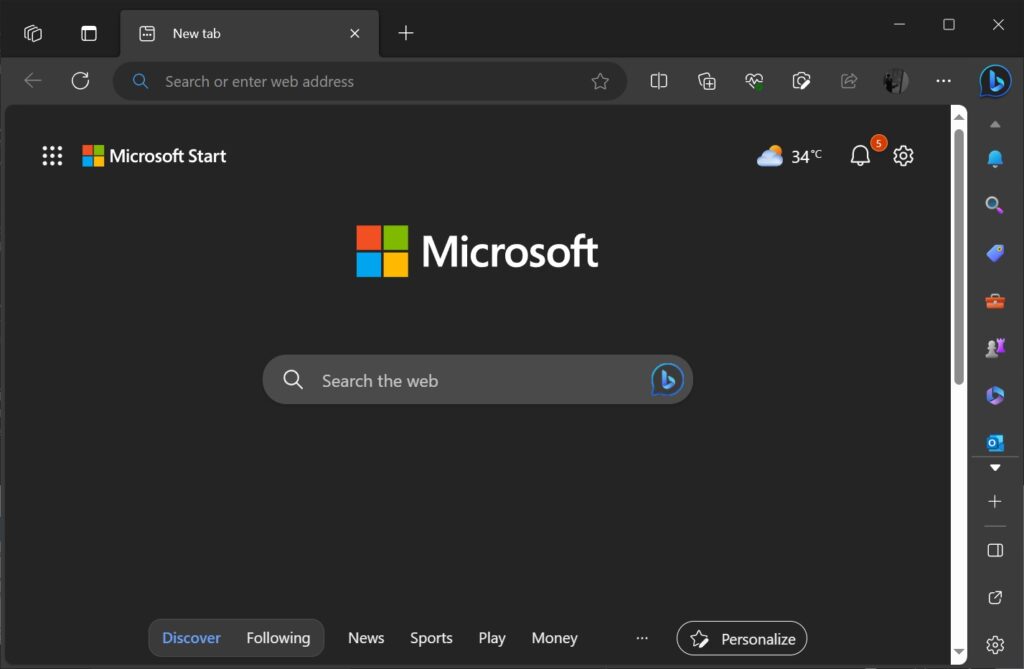Collapse the sidebar list upward

point(994,124)
